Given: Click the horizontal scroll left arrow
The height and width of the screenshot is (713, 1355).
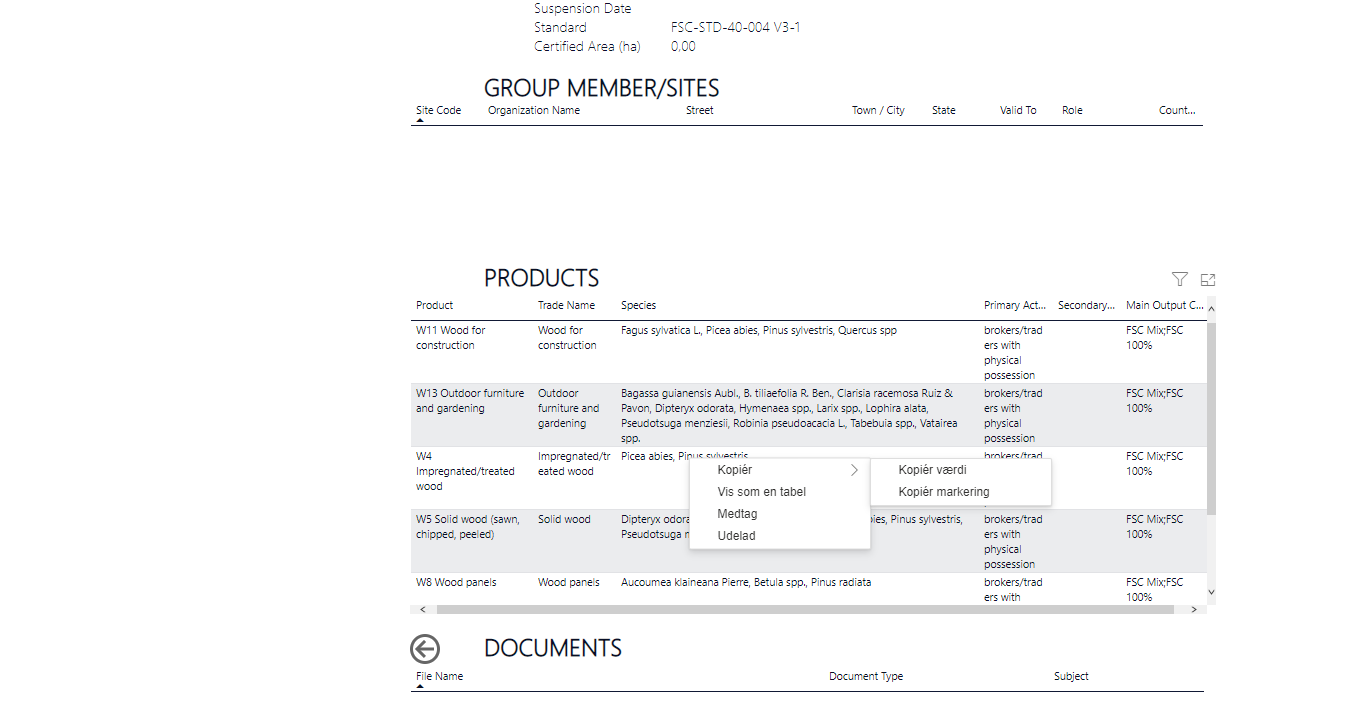Looking at the screenshot, I should (422, 609).
